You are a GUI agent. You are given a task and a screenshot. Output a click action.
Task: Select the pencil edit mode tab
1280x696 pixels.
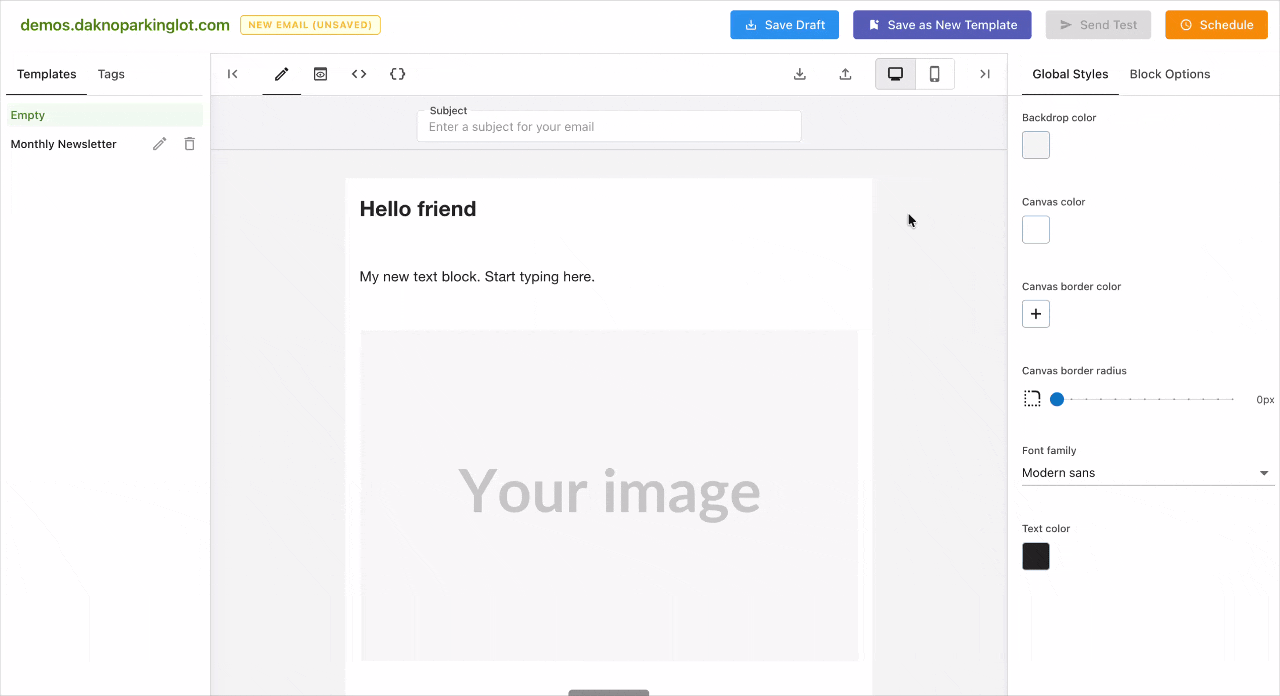tap(282, 74)
